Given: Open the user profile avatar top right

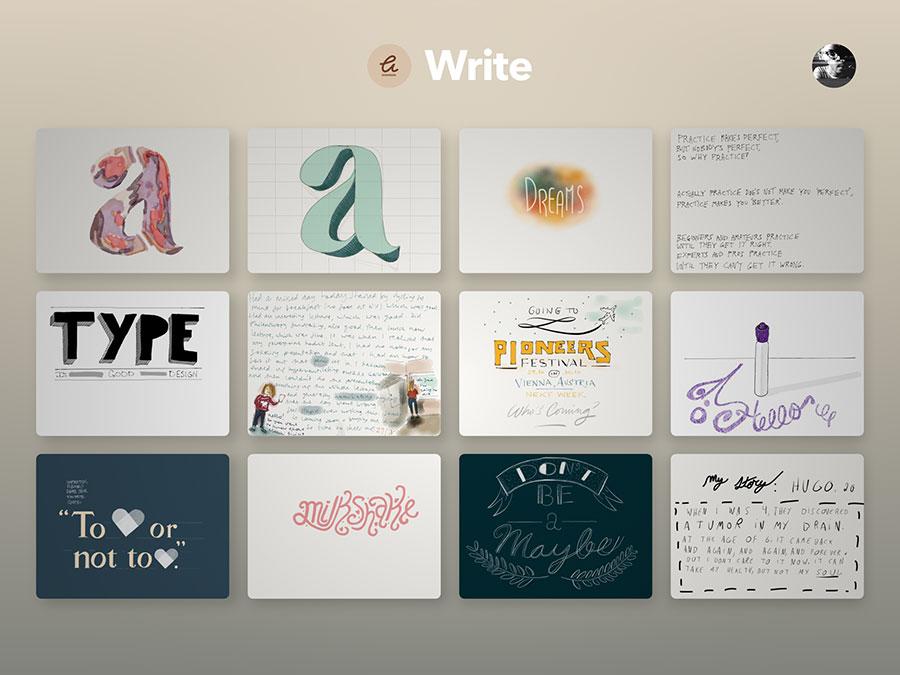Looking at the screenshot, I should click(x=833, y=64).
